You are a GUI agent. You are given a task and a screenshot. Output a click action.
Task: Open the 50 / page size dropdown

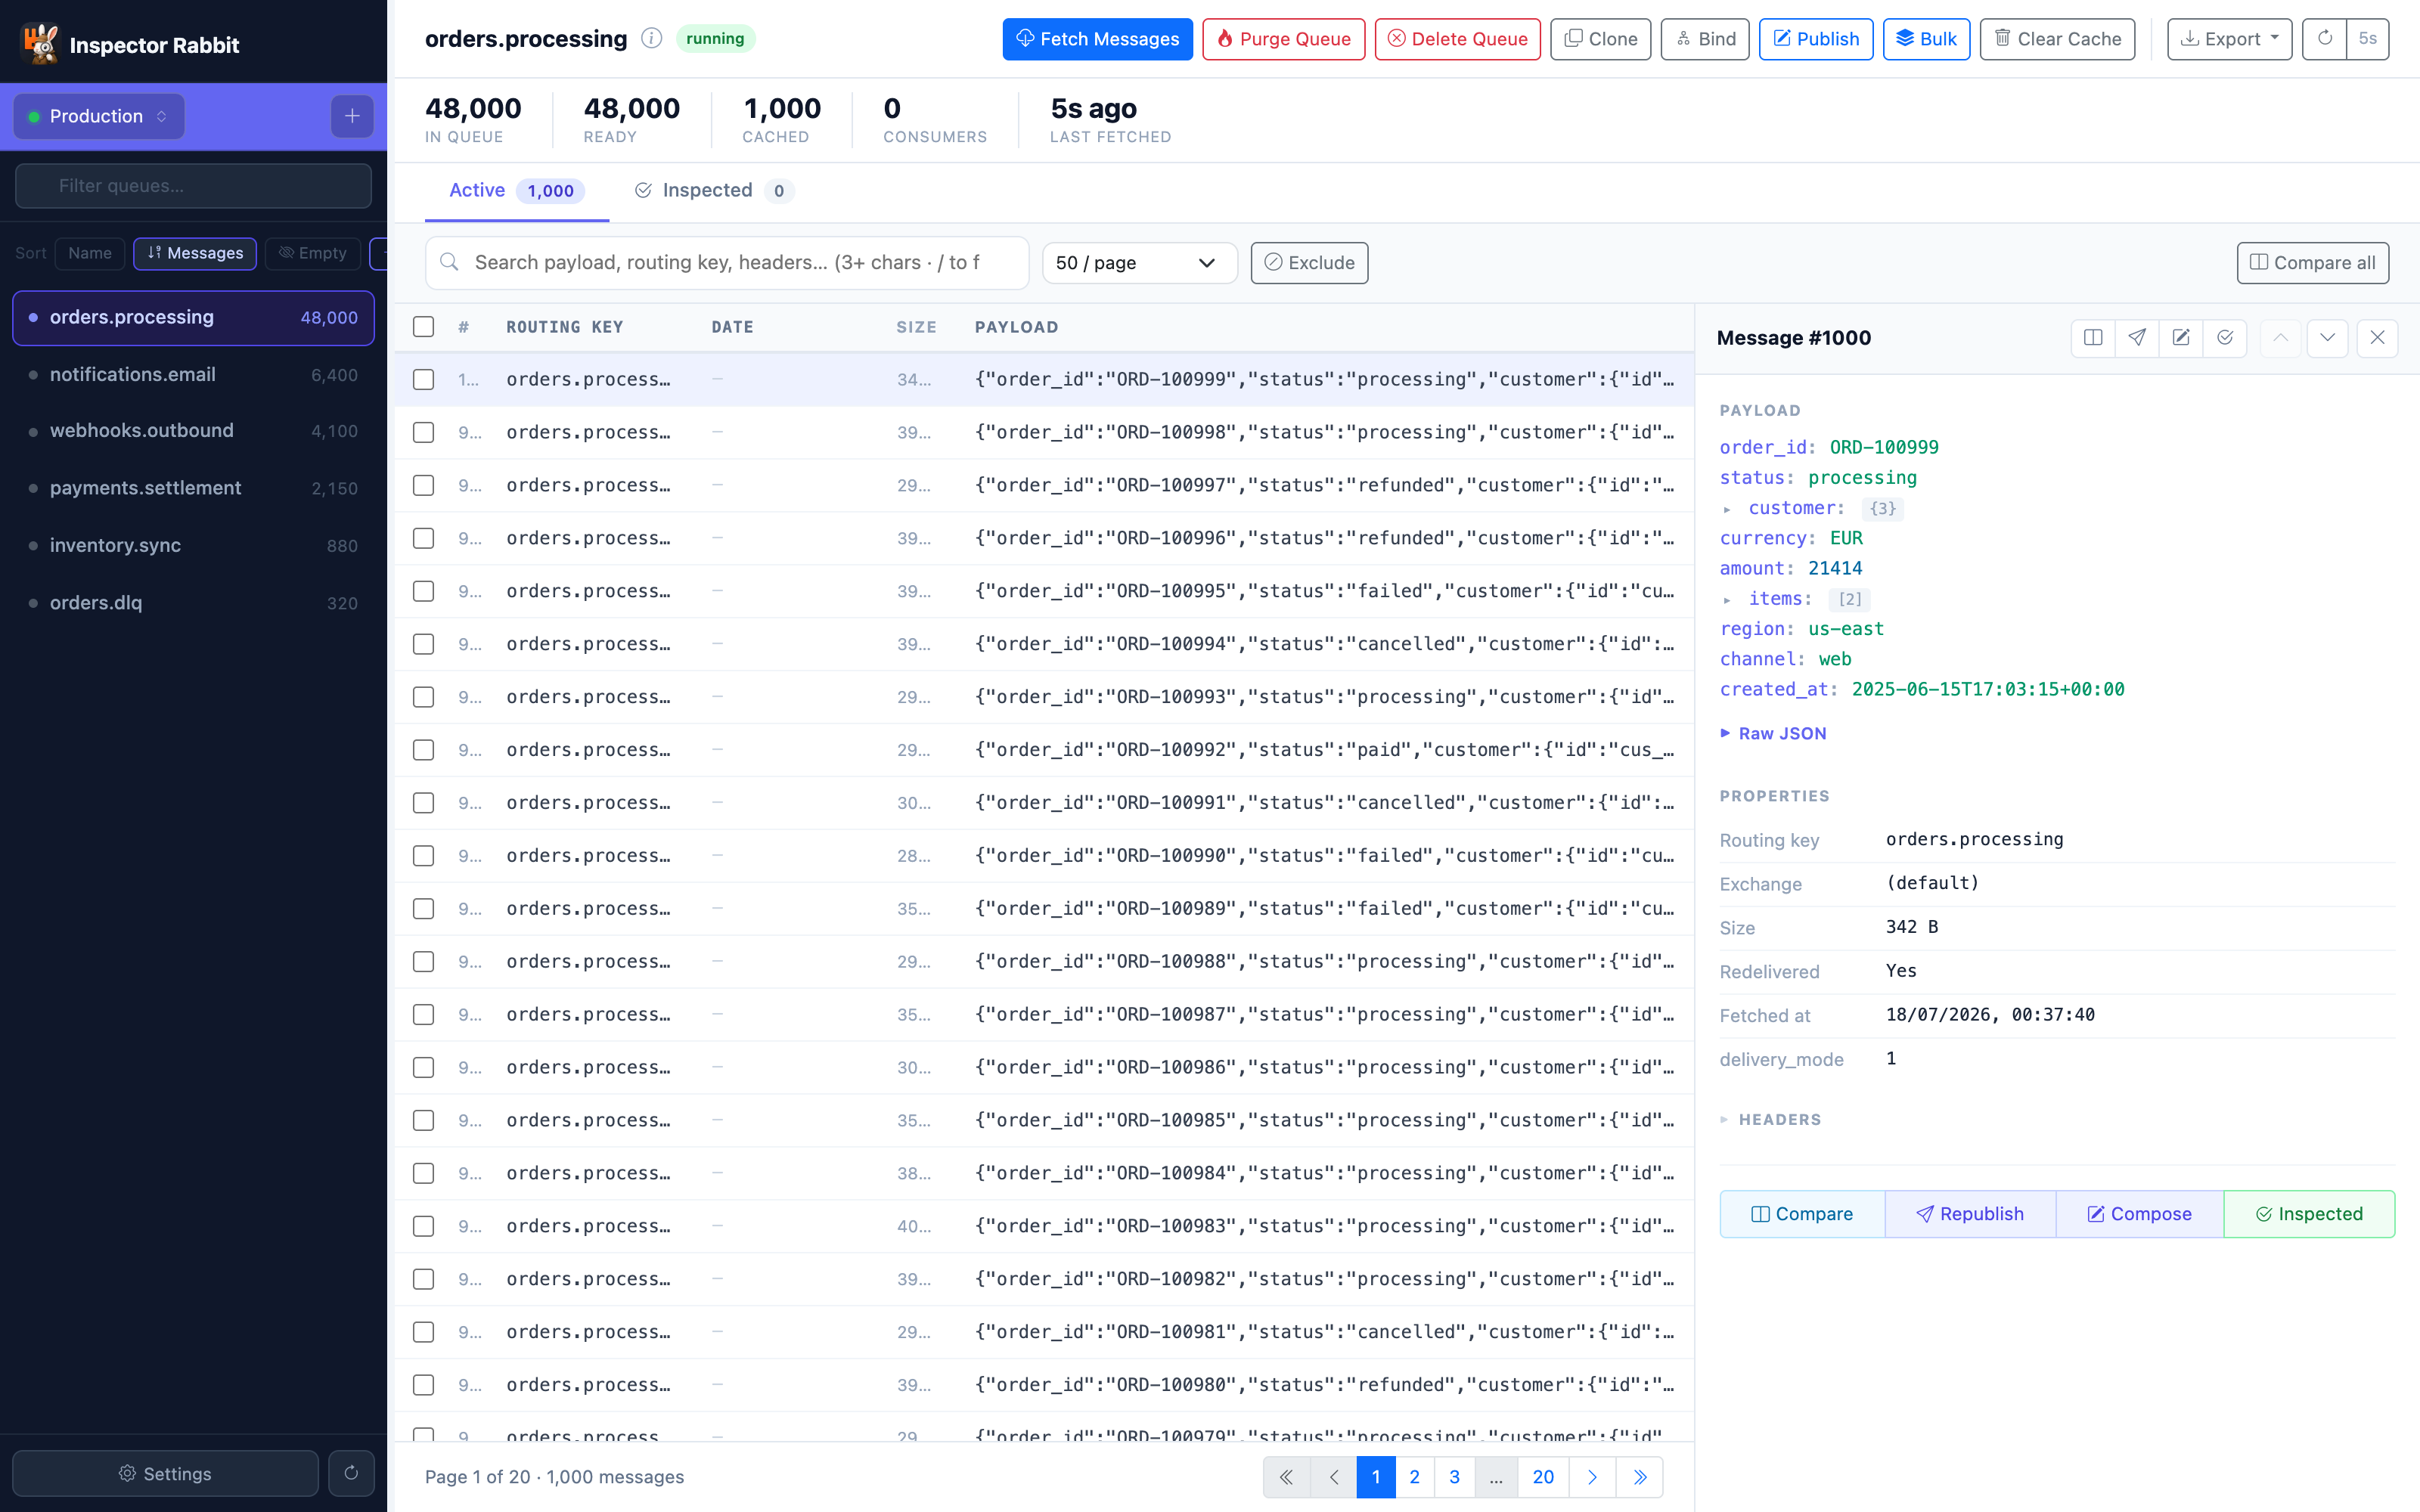(x=1139, y=263)
